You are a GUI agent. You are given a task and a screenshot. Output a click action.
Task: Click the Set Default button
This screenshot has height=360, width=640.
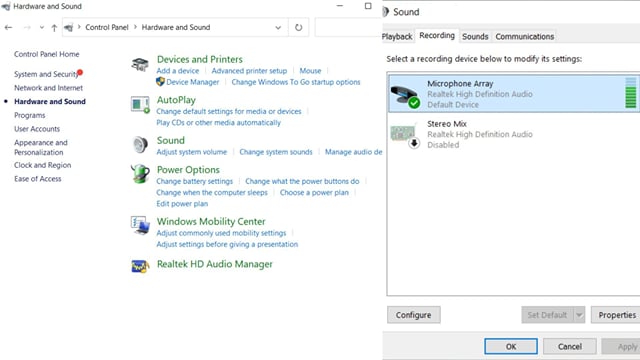(547, 315)
